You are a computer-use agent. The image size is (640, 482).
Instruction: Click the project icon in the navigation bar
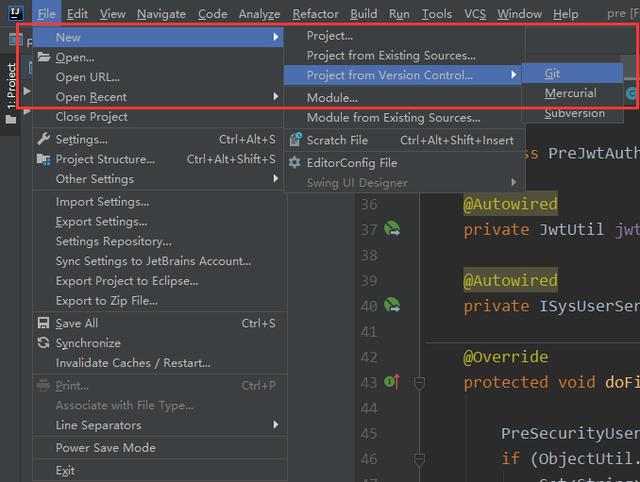tap(16, 40)
